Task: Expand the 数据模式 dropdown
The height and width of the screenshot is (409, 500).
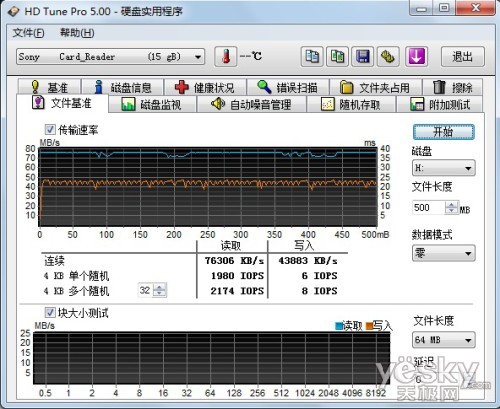Action: [x=444, y=253]
